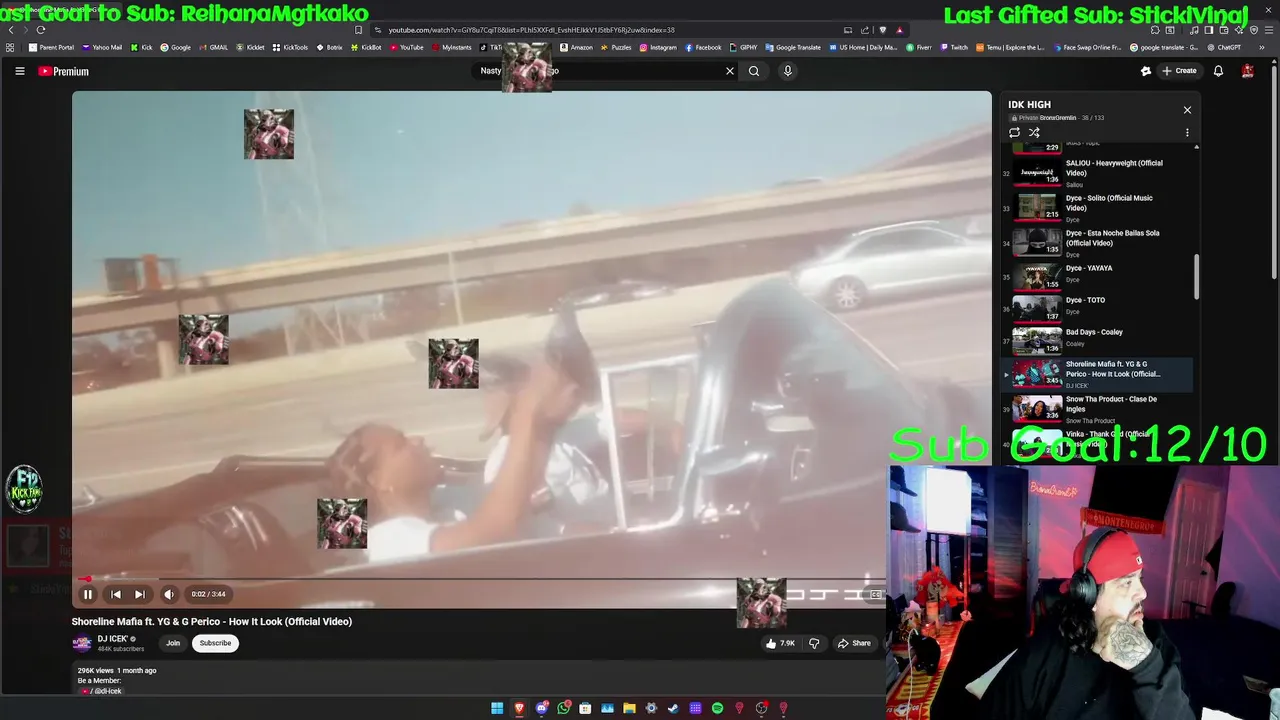
Task: Open the YouTube guide hamburger menu
Action: click(x=19, y=71)
